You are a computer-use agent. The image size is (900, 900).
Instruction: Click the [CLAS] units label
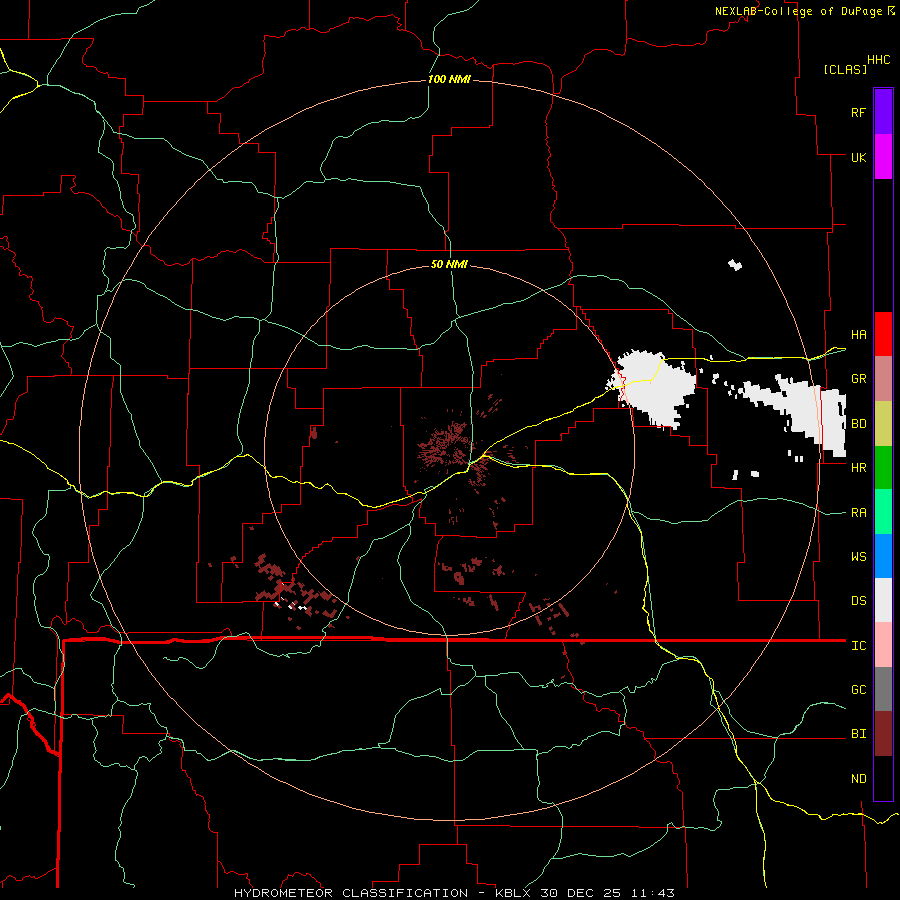[845, 69]
